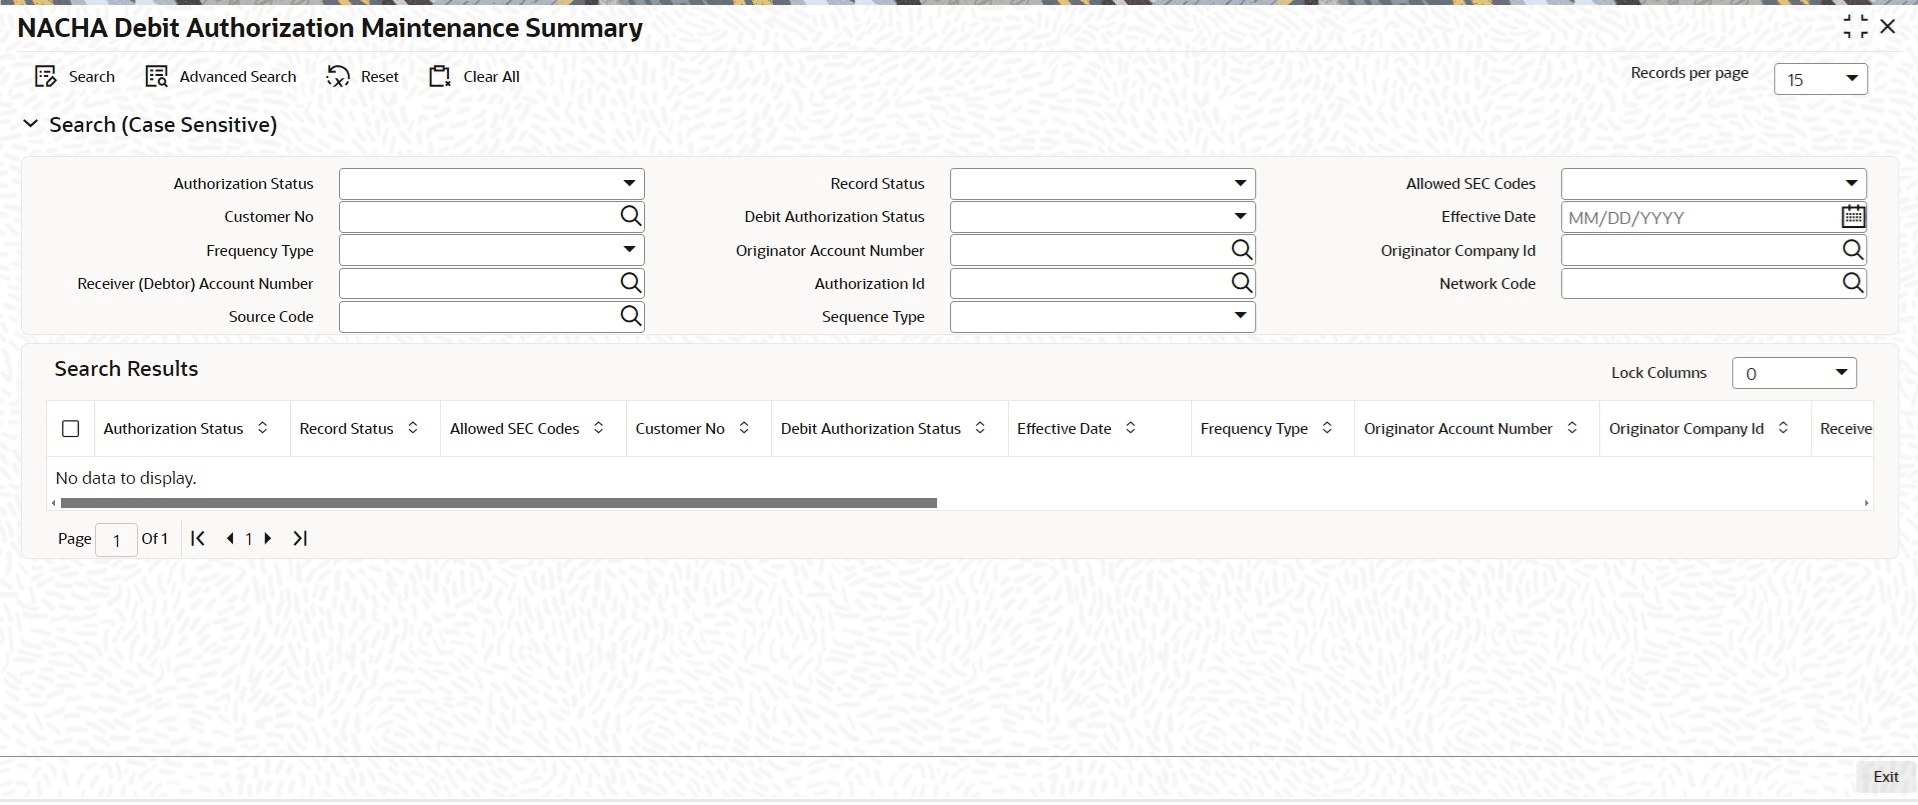
Task: Open the Authorization Status dropdown
Action: coord(492,184)
